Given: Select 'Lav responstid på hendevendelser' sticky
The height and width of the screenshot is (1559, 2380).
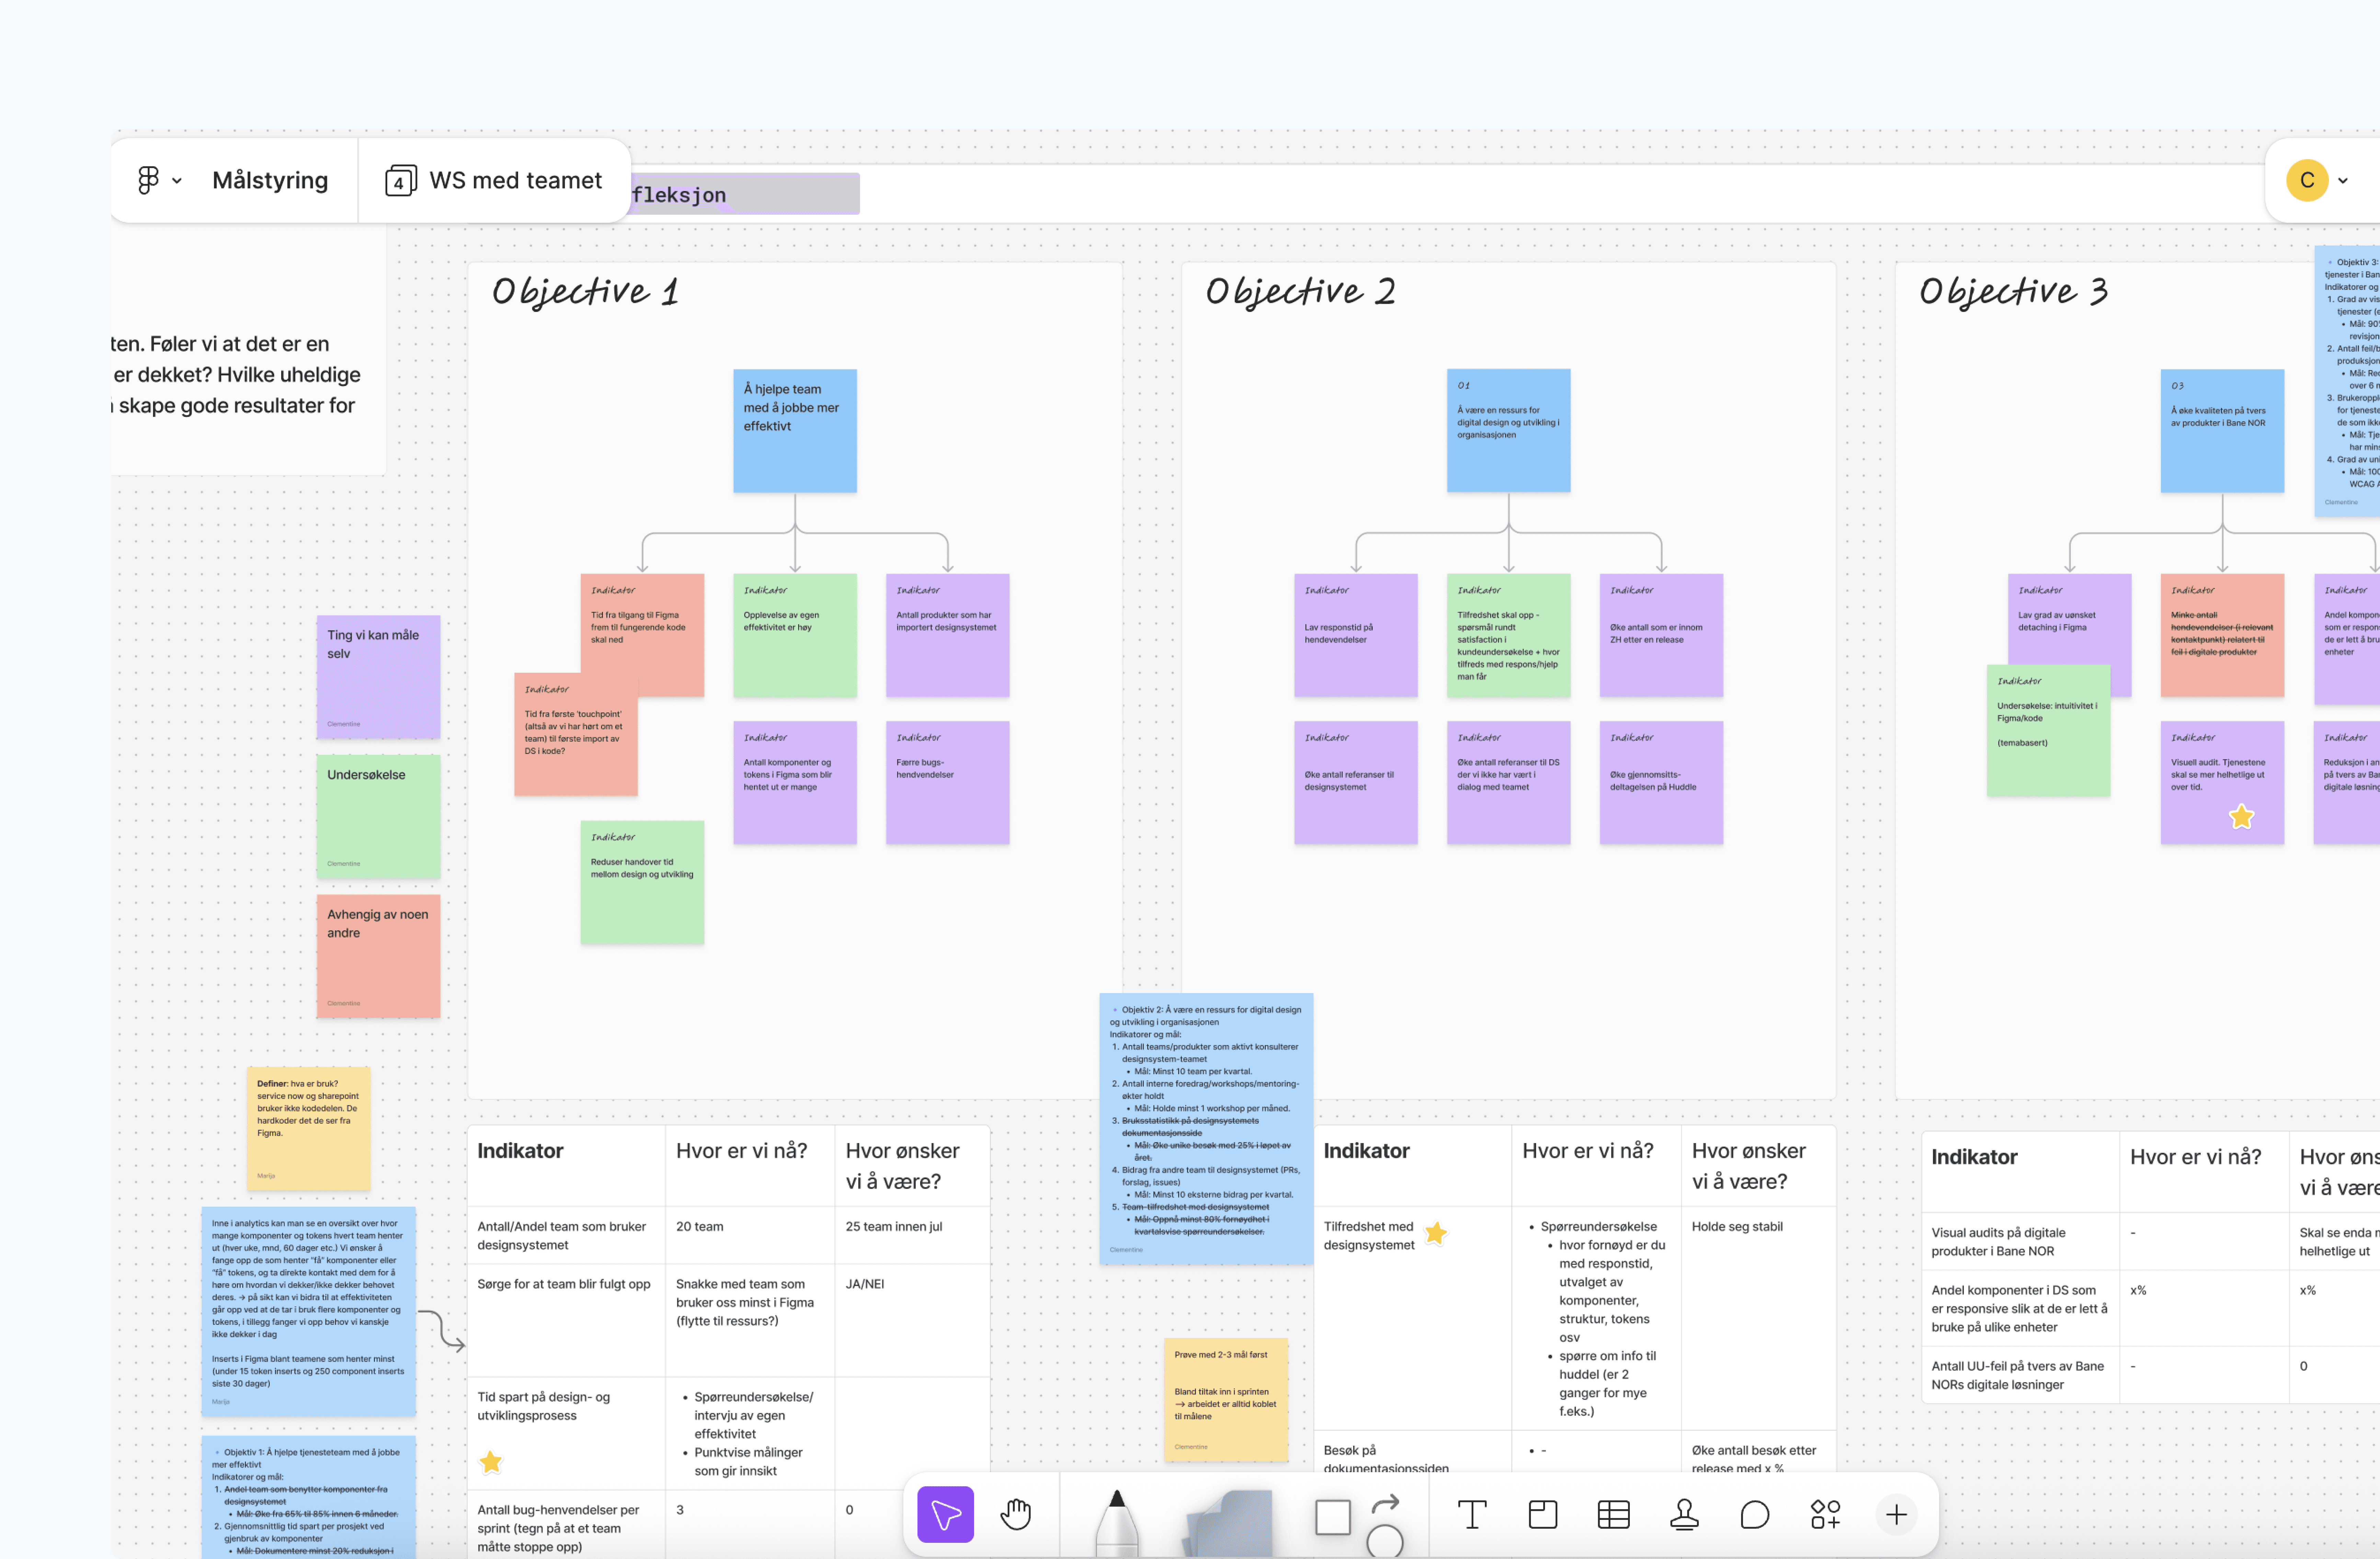Looking at the screenshot, I should [x=1356, y=635].
